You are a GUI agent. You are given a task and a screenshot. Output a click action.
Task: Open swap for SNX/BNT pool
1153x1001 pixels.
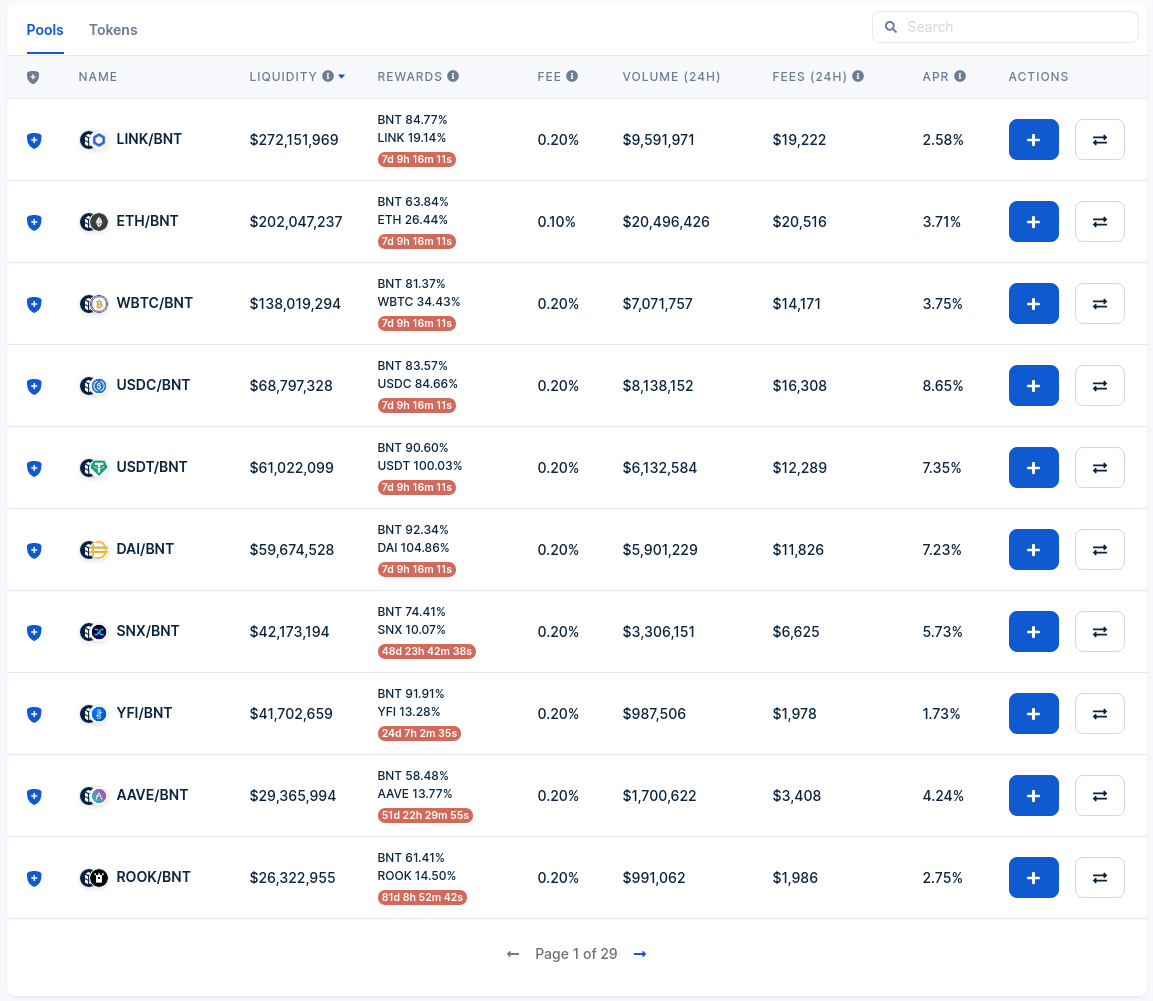1099,632
